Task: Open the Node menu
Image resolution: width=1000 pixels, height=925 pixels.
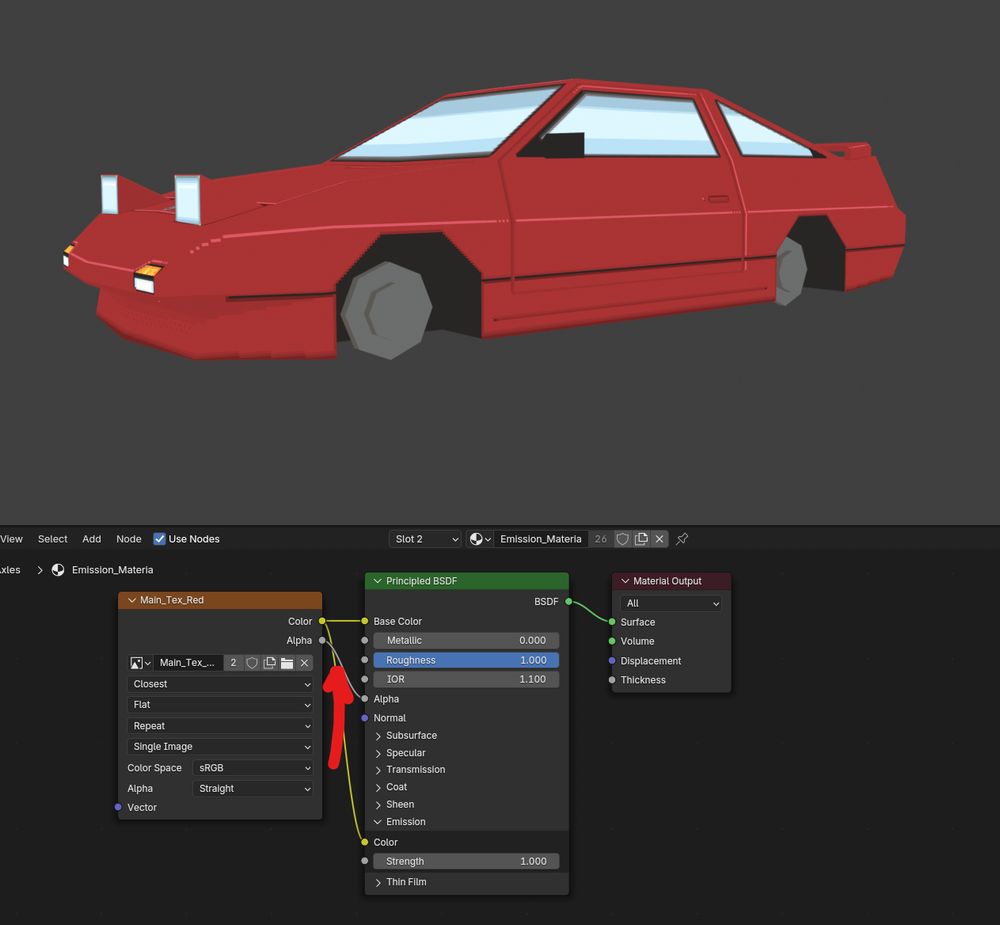Action: tap(129, 539)
